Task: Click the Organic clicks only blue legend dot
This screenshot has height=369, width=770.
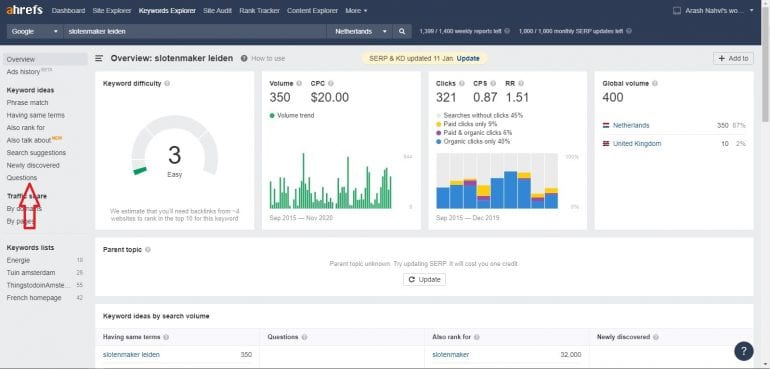Action: (x=438, y=142)
